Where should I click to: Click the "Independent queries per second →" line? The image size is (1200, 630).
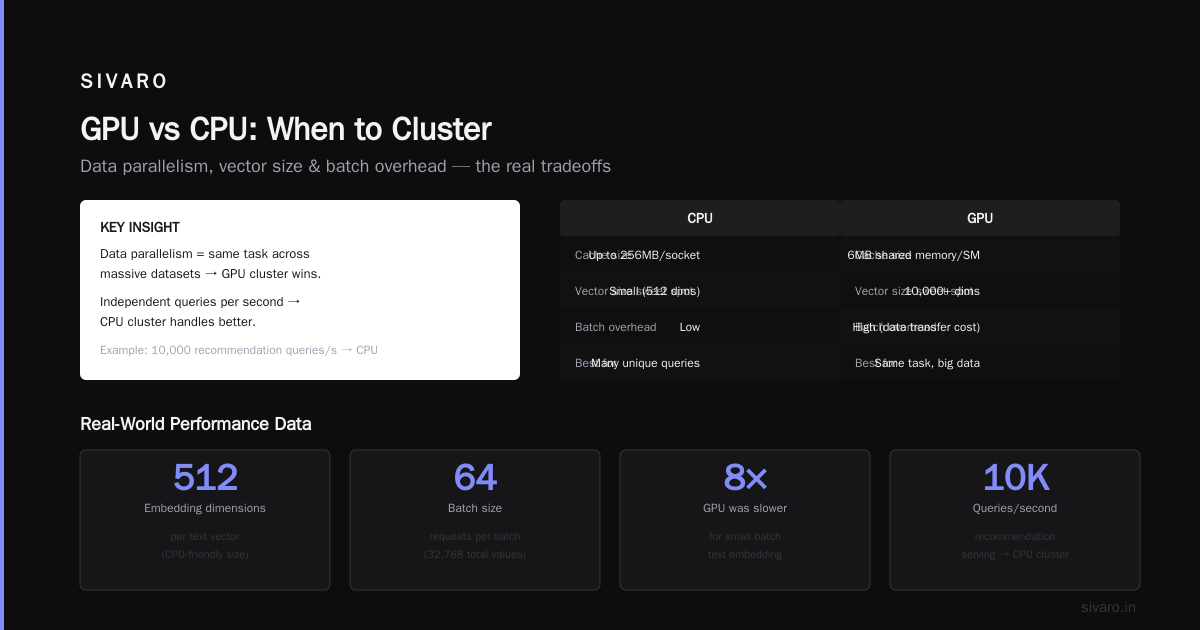coord(200,302)
